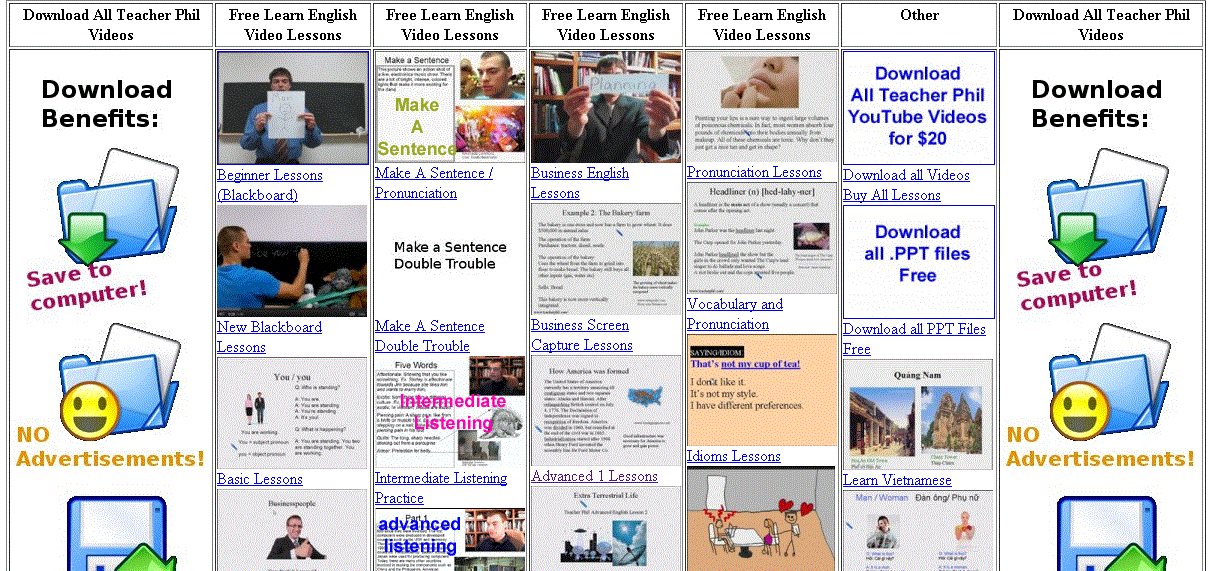
Task: Click Make a Sentence Double Trouble image
Action: (x=450, y=259)
